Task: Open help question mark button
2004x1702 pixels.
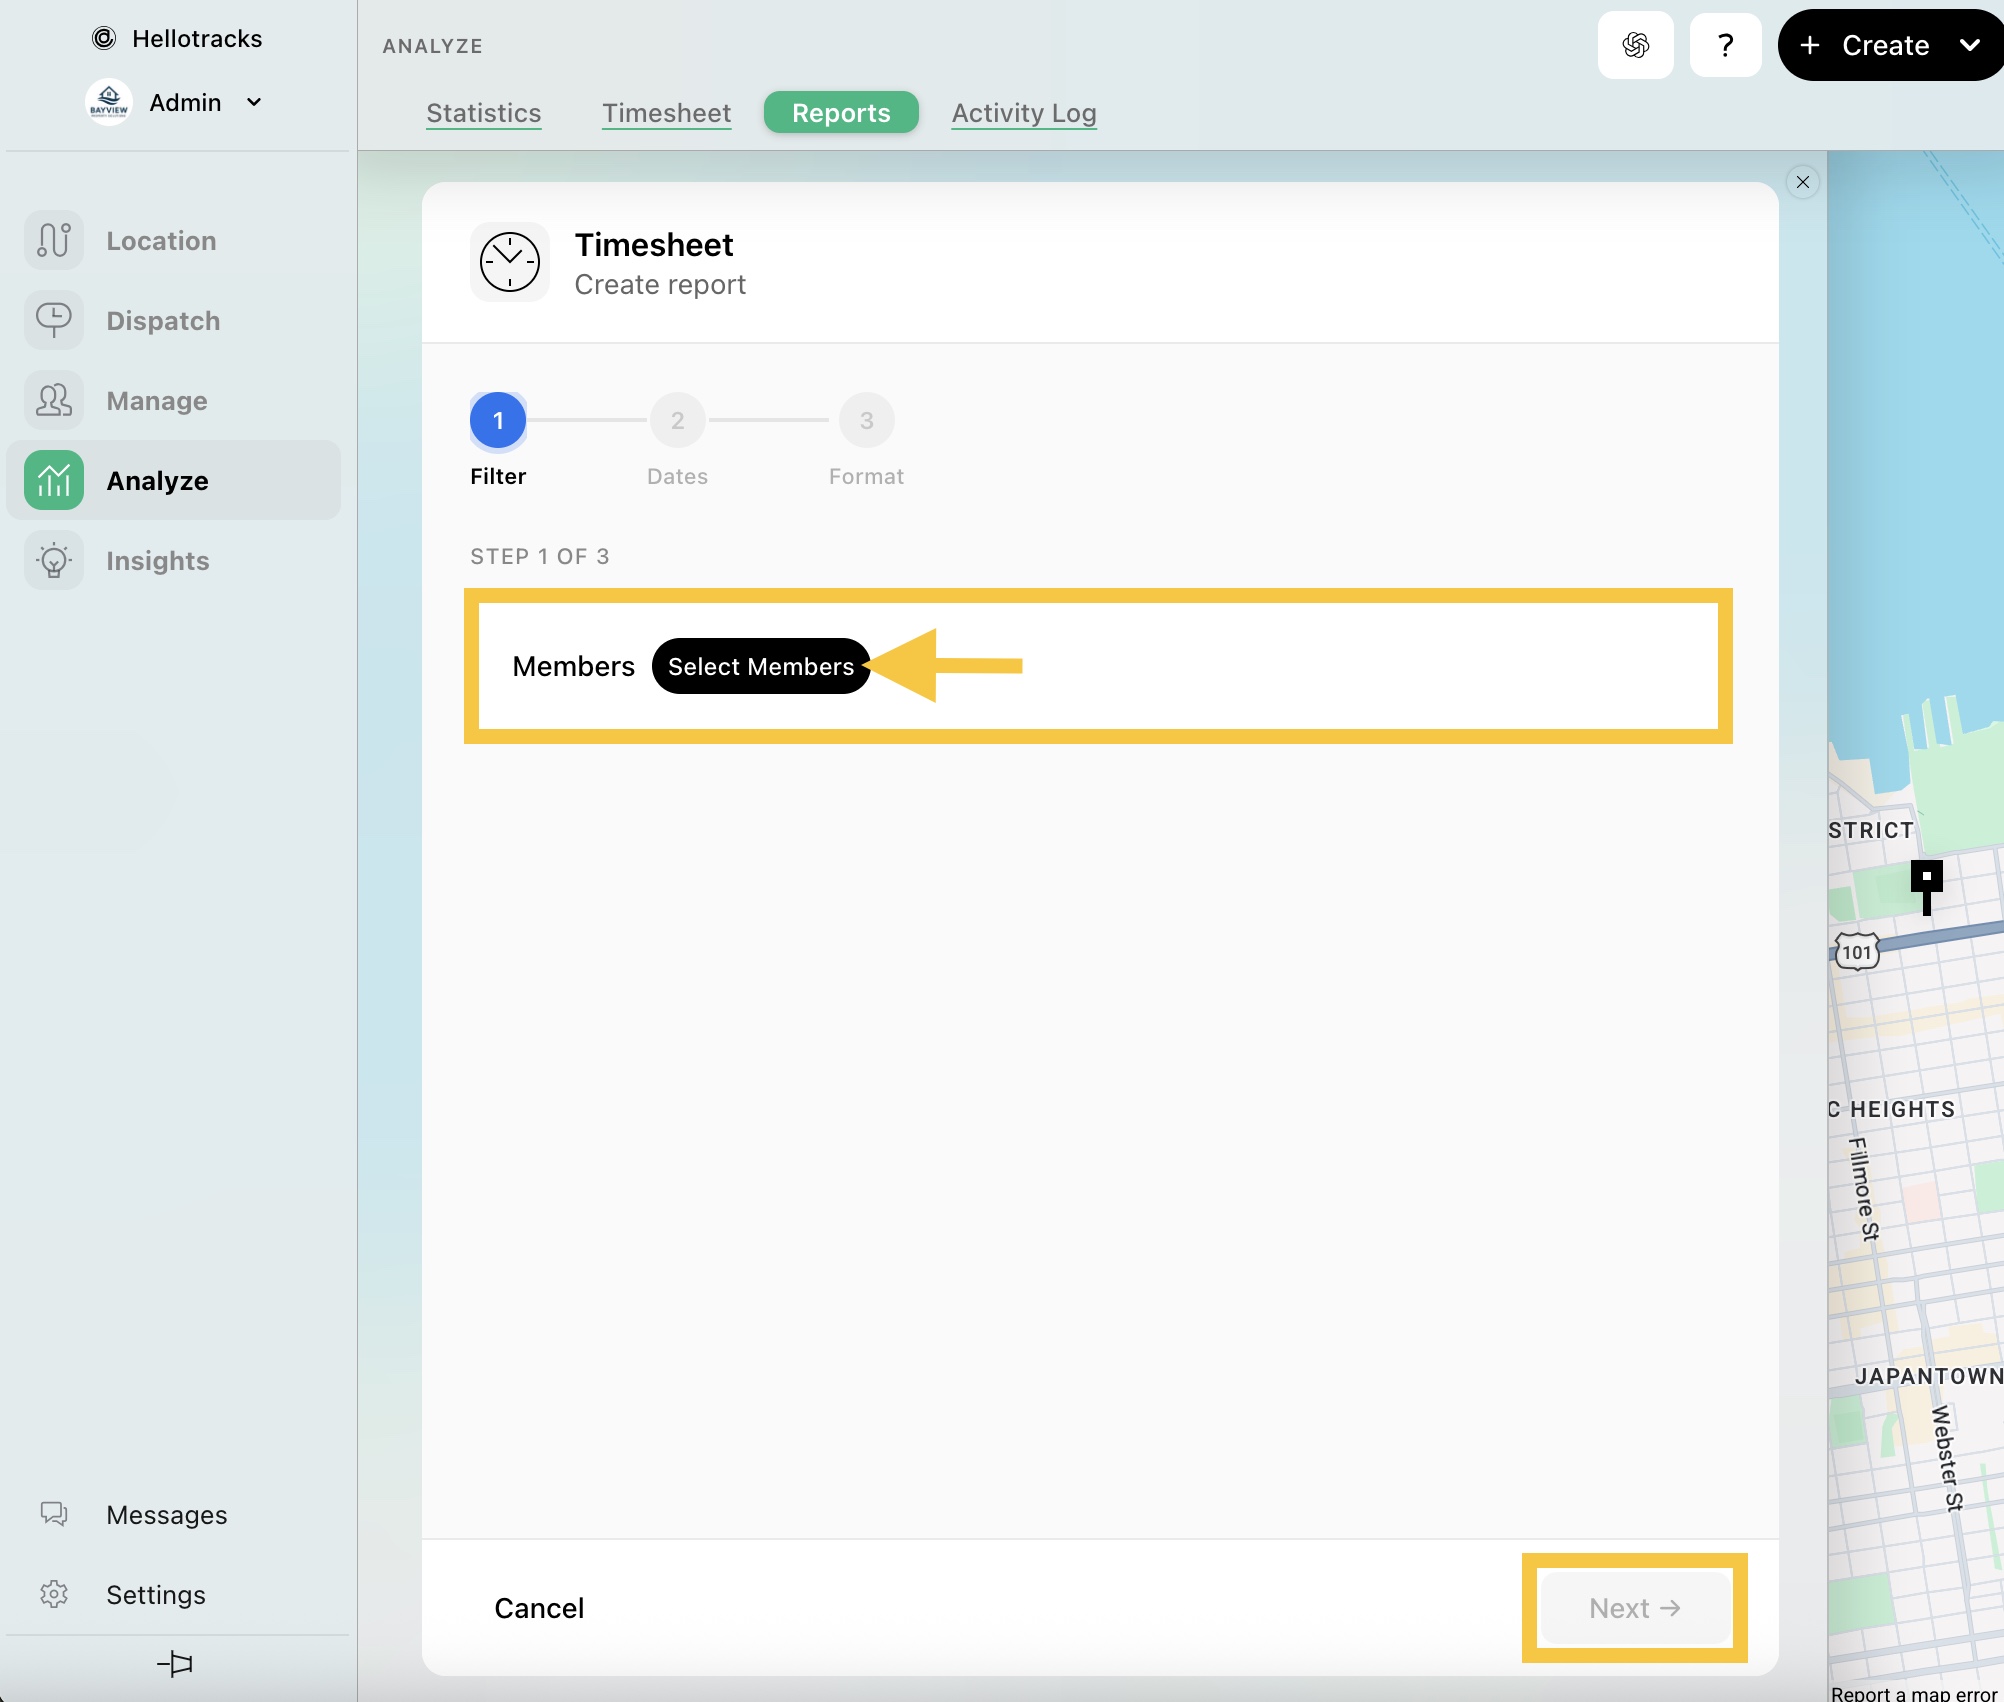Action: tap(1725, 45)
